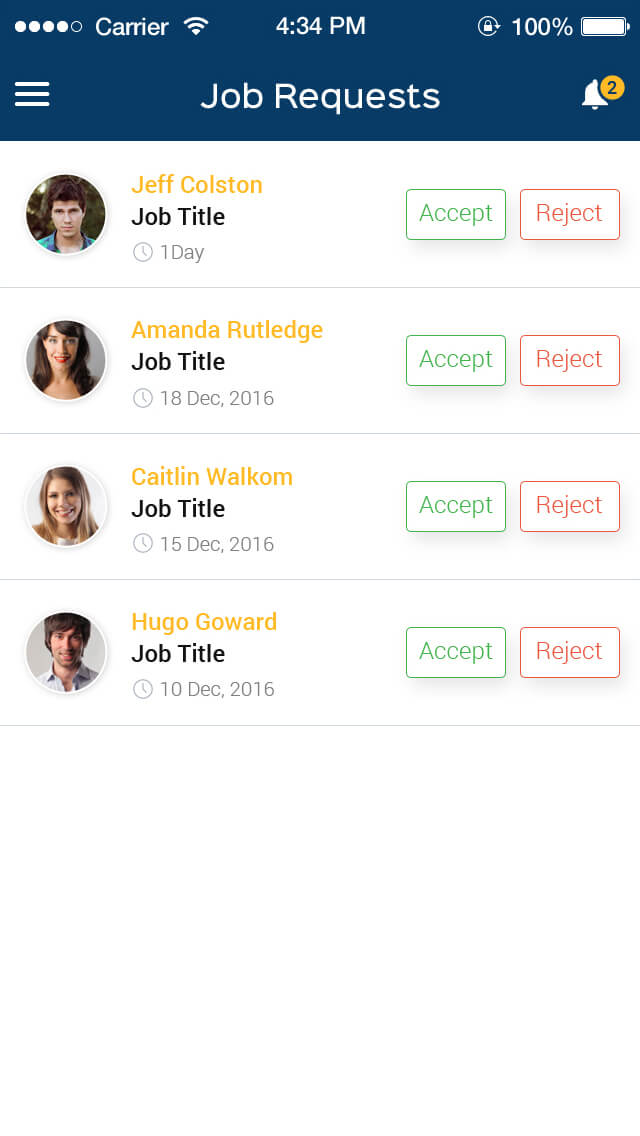
Task: Open notifications bell with badge
Action: [x=597, y=94]
